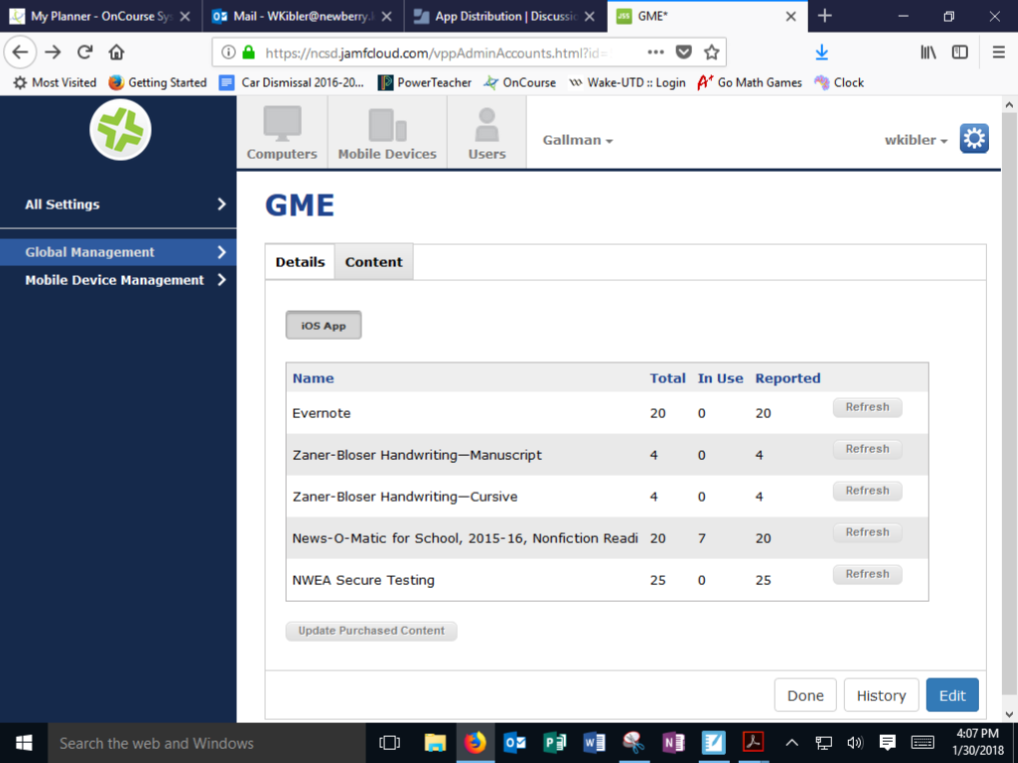The image size is (1018, 763).
Task: Sort the table by the Name column
Action: pos(313,378)
